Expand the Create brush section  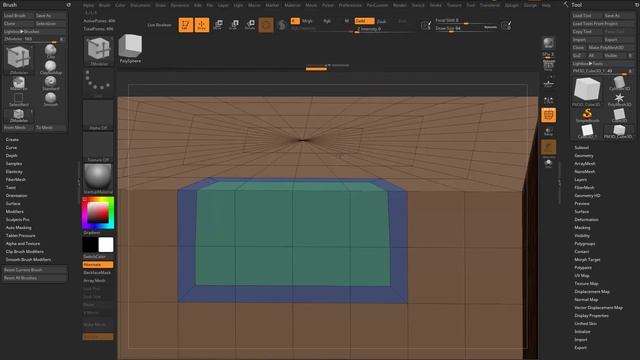[x=12, y=140]
